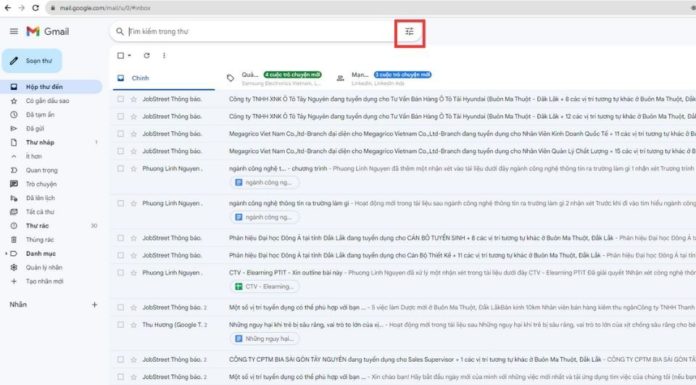
Task: Click the browser address bar URL
Action: click(105, 8)
